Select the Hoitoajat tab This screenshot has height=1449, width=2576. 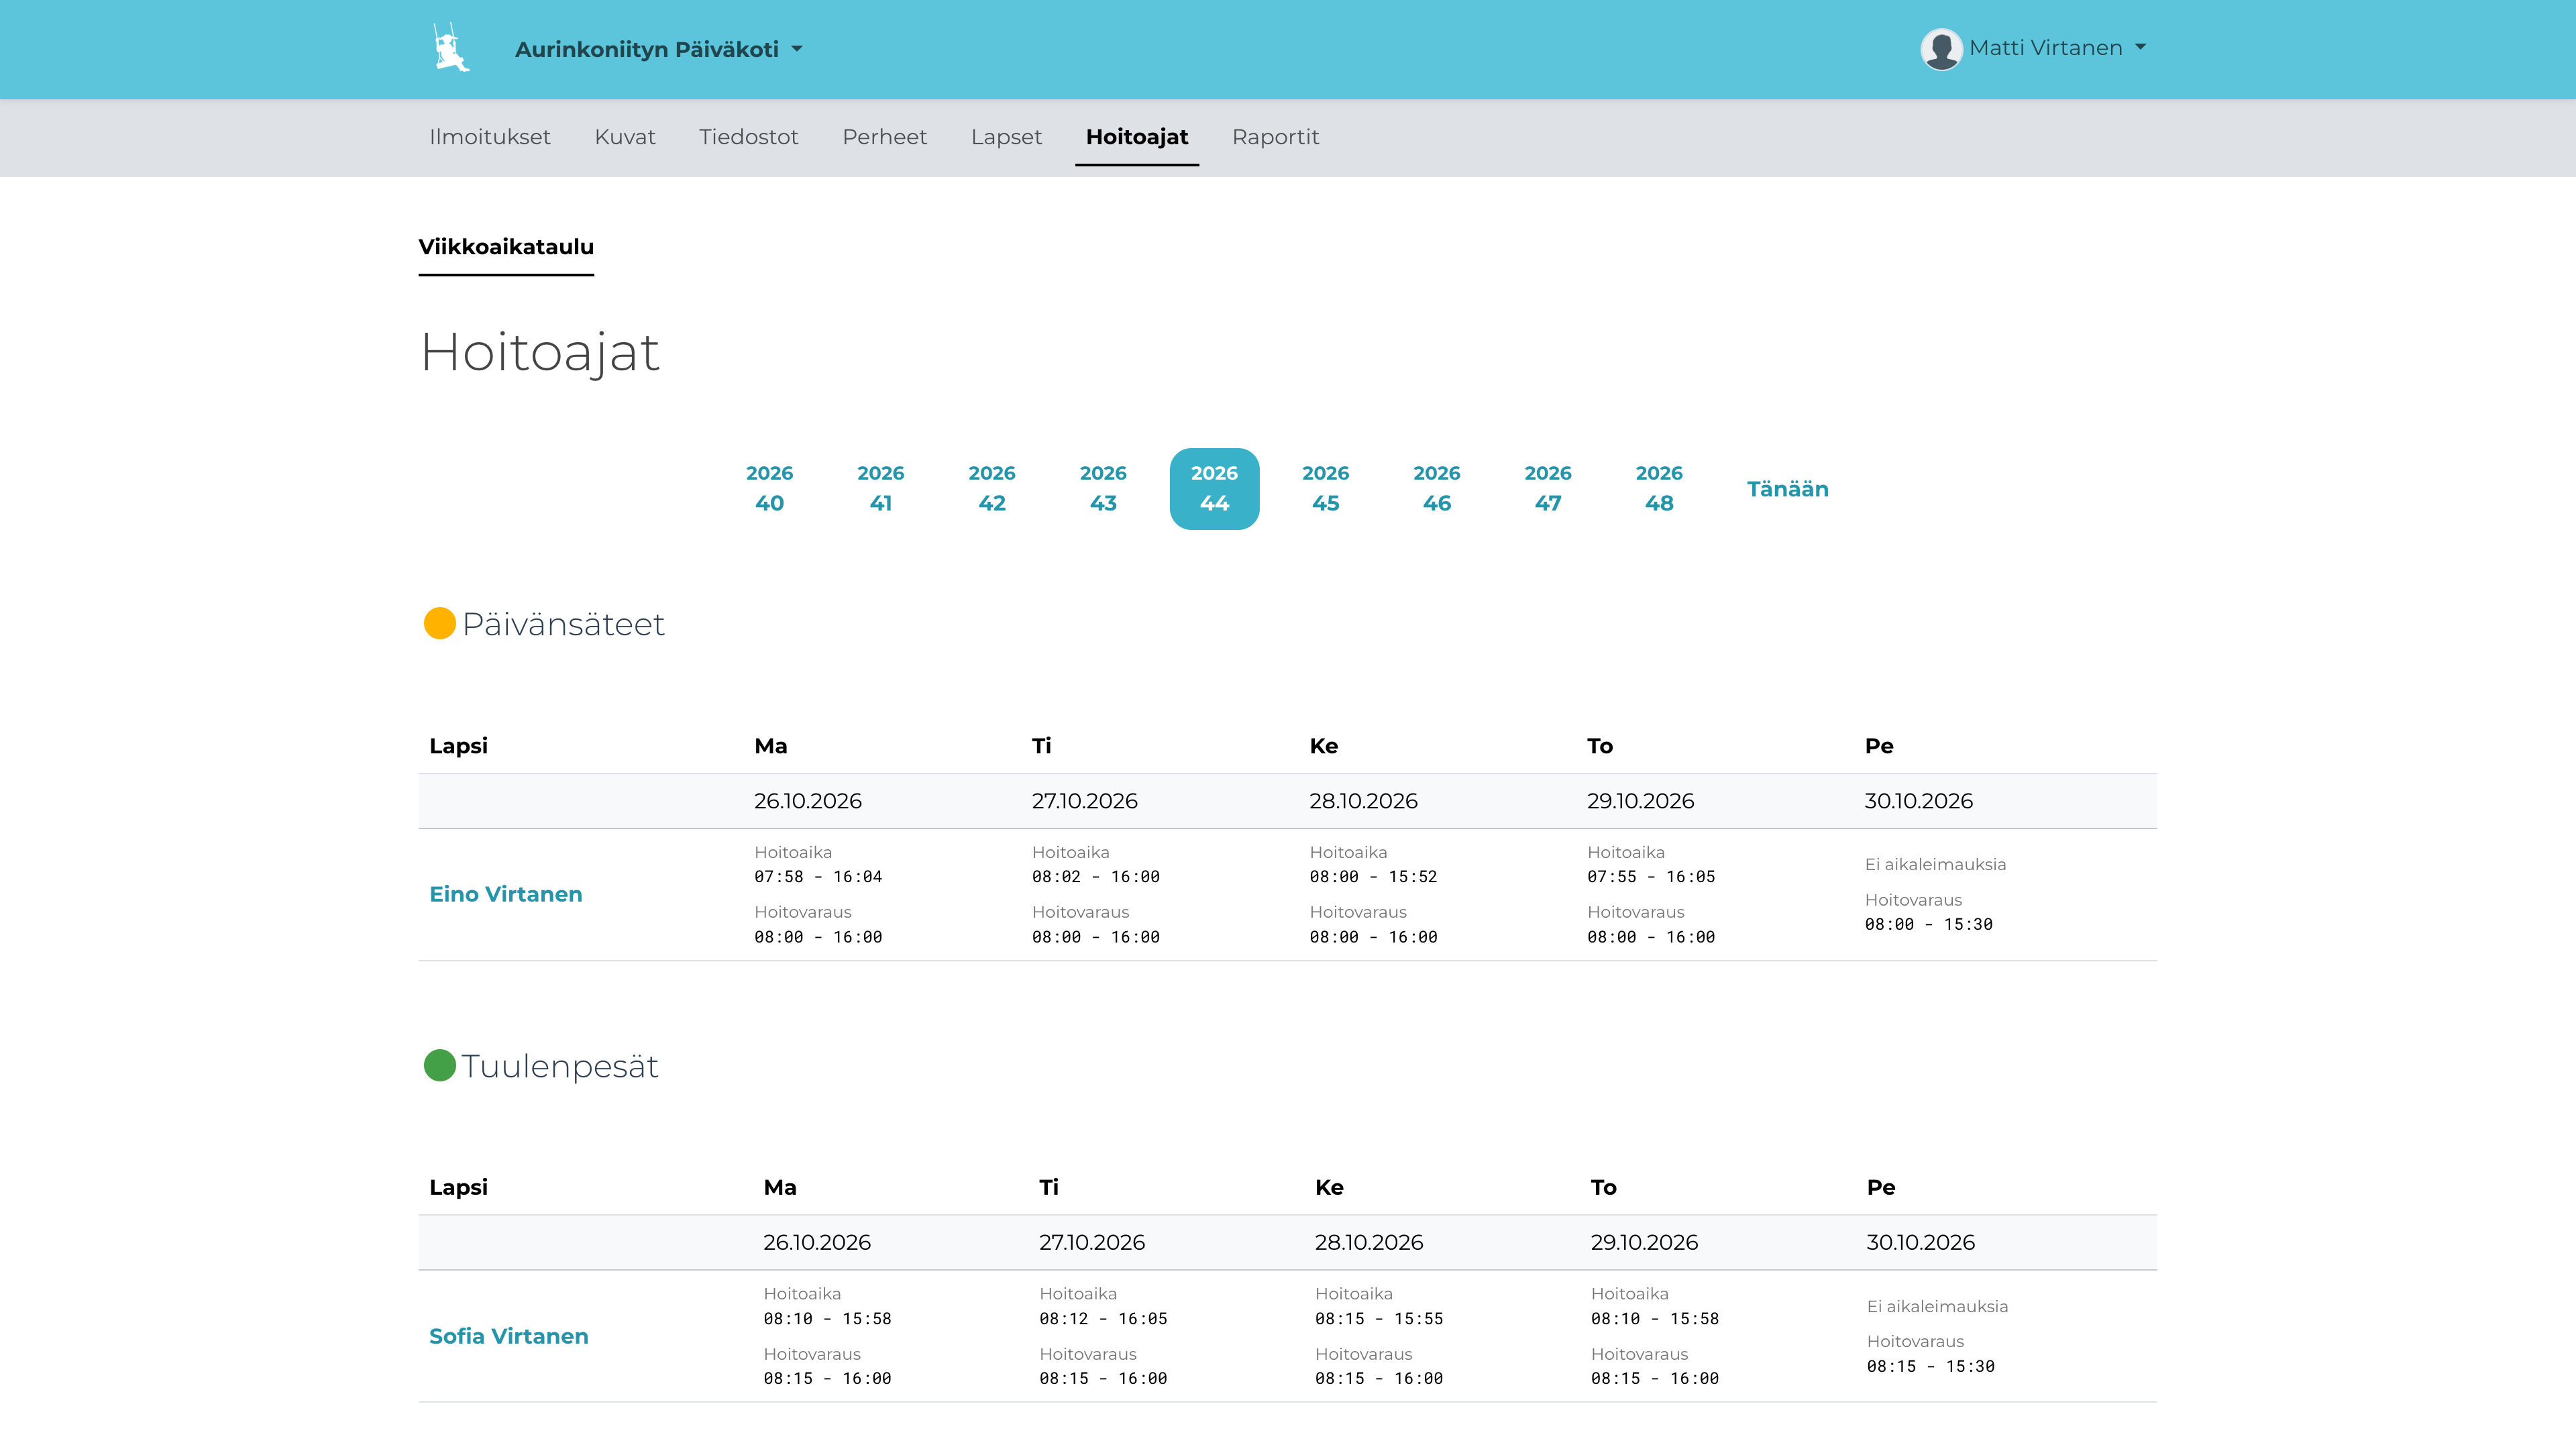(x=1137, y=137)
